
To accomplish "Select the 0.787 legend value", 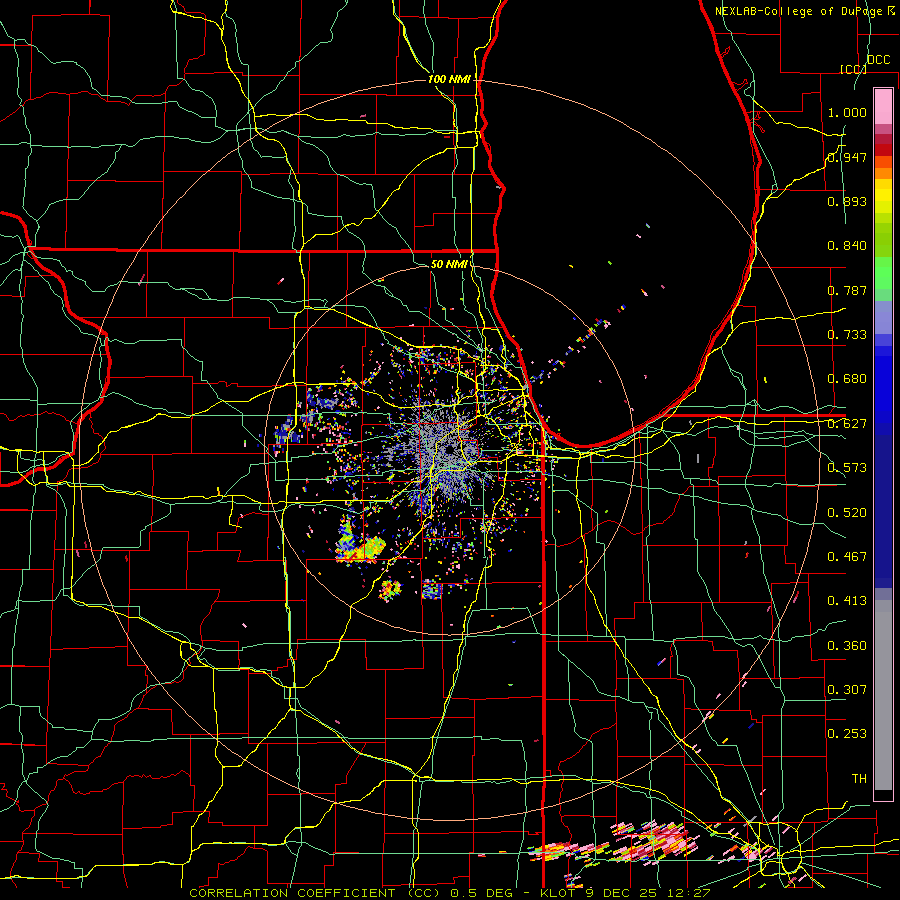I will click(x=847, y=290).
